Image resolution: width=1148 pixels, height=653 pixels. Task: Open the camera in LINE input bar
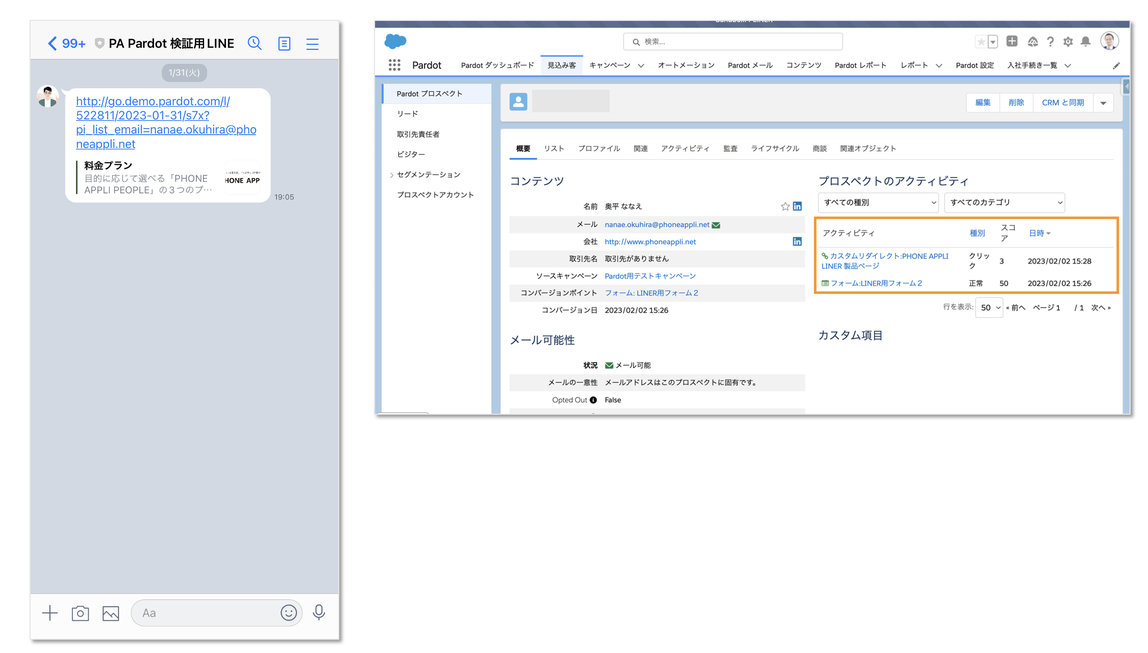pyautogui.click(x=81, y=613)
